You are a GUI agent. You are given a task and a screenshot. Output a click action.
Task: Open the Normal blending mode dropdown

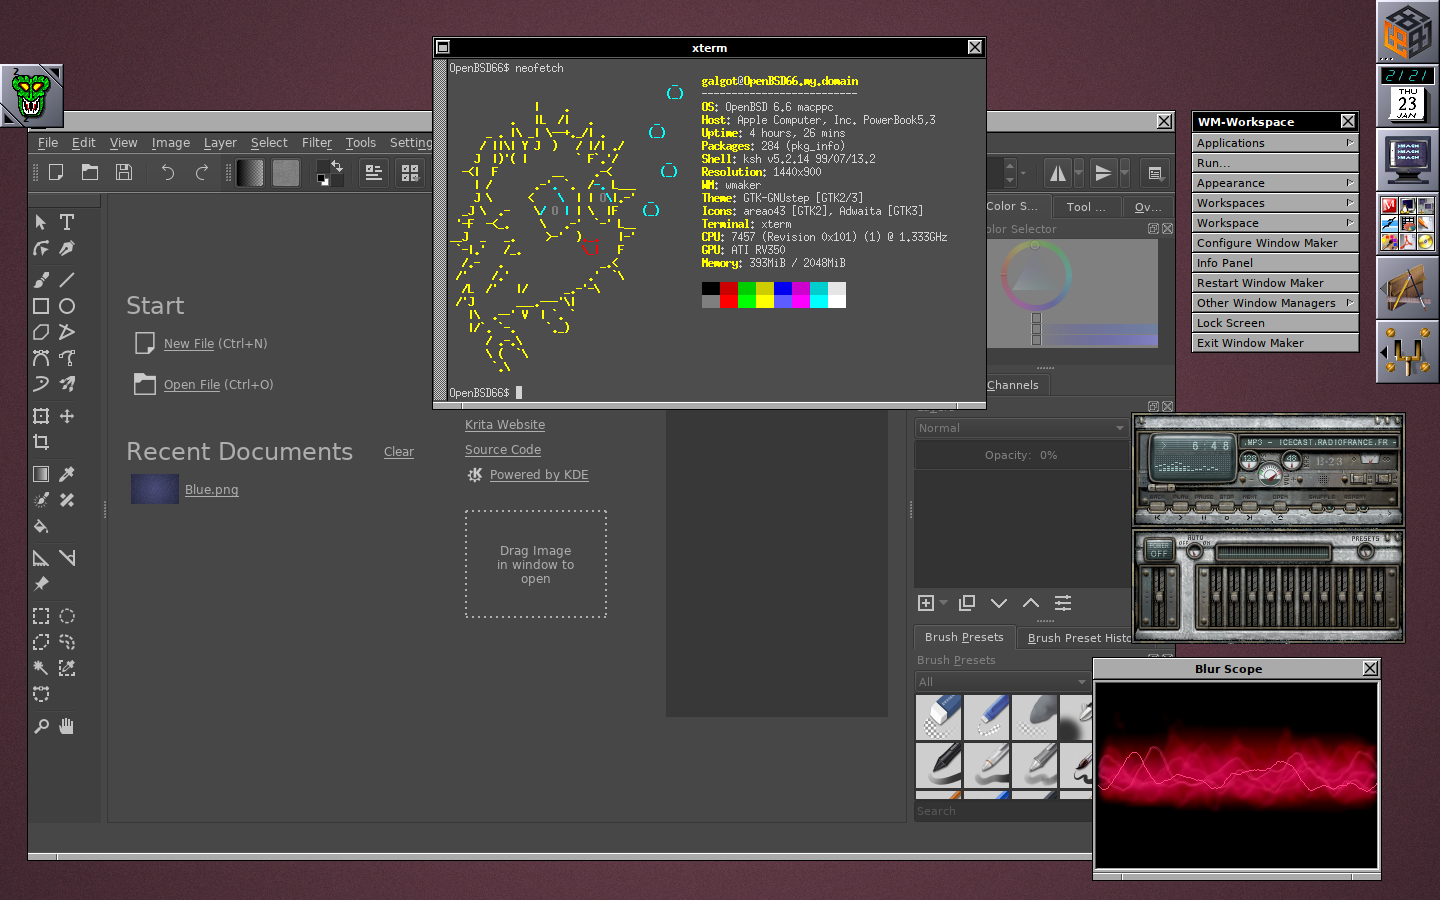[1021, 428]
